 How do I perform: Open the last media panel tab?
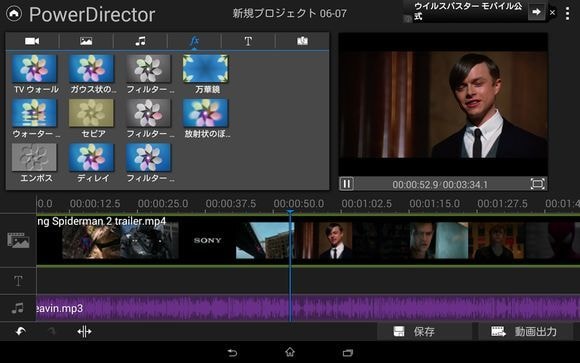[x=302, y=41]
